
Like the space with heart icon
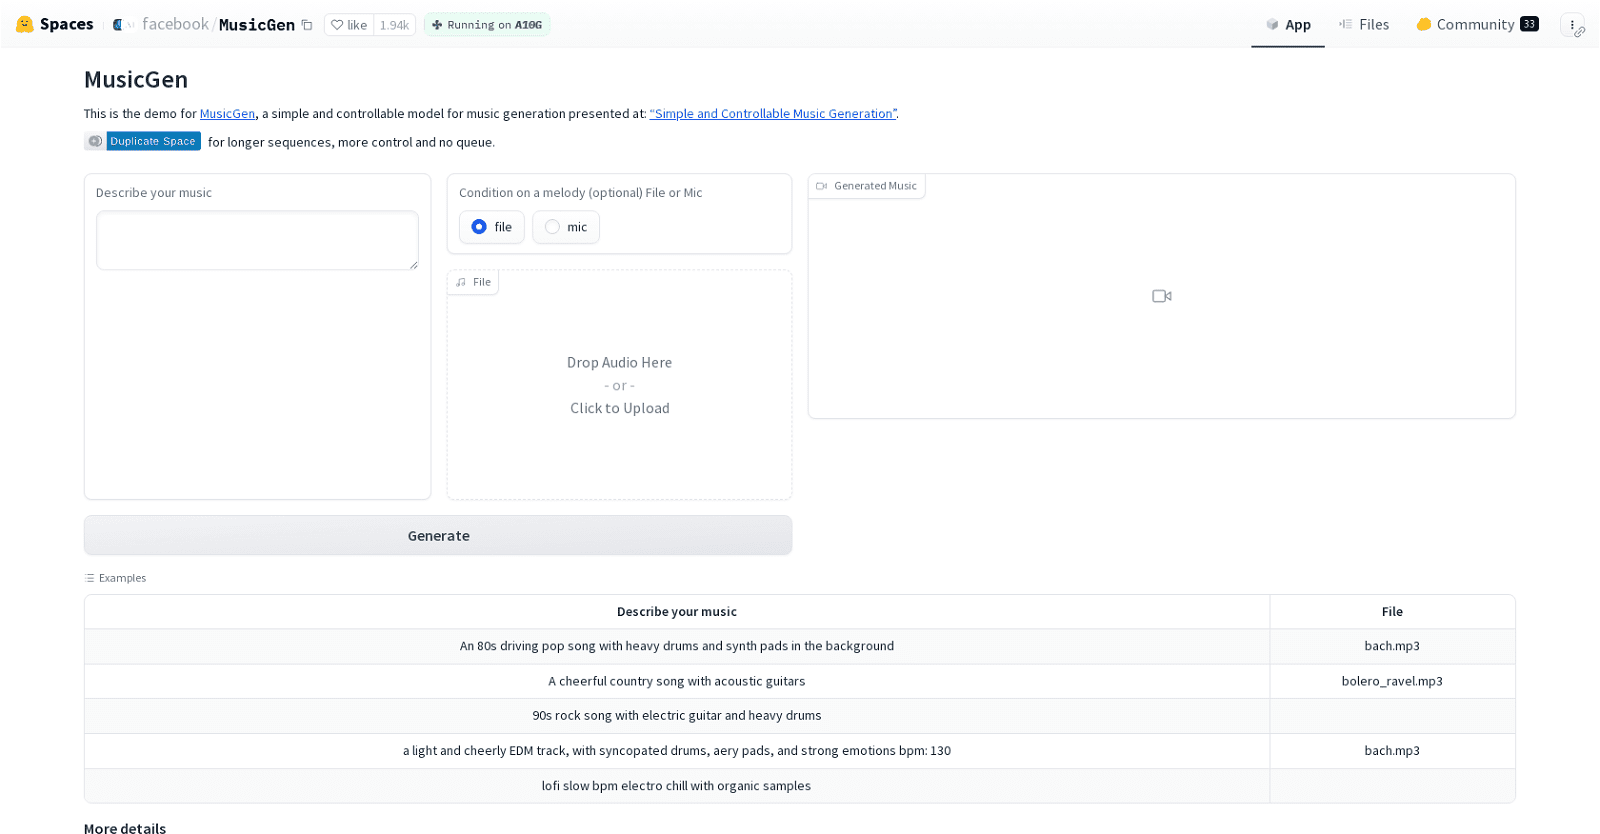pos(349,25)
